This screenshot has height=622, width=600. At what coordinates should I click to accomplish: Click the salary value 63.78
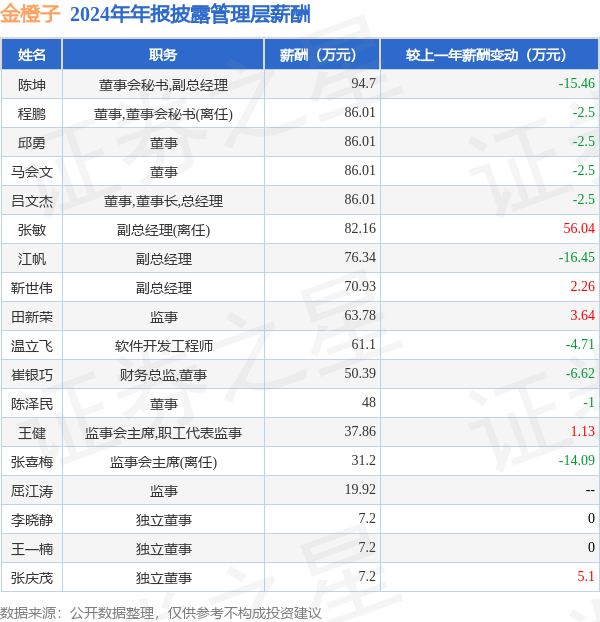360,315
